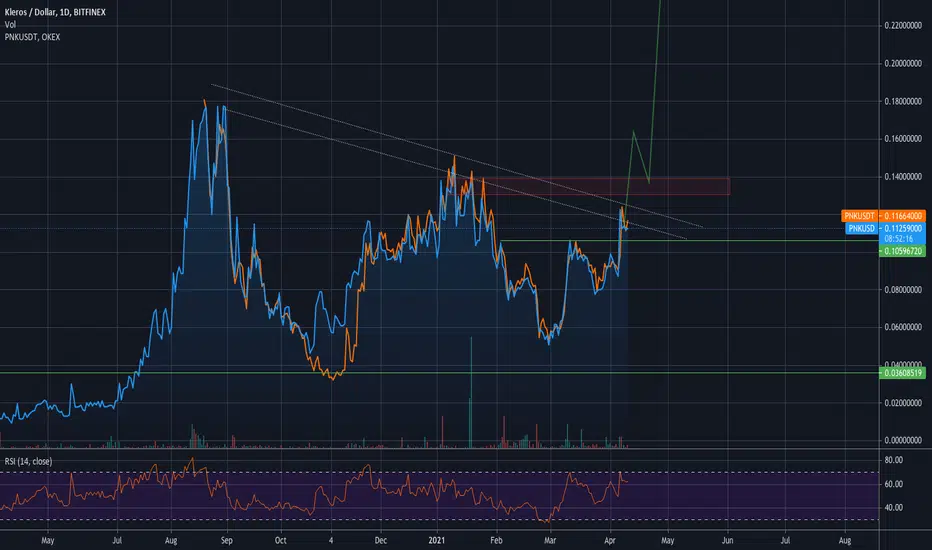Click the Aug 2020 time axis label before Sep
Viewport: 932px width, 550px height.
pyautogui.click(x=171, y=540)
